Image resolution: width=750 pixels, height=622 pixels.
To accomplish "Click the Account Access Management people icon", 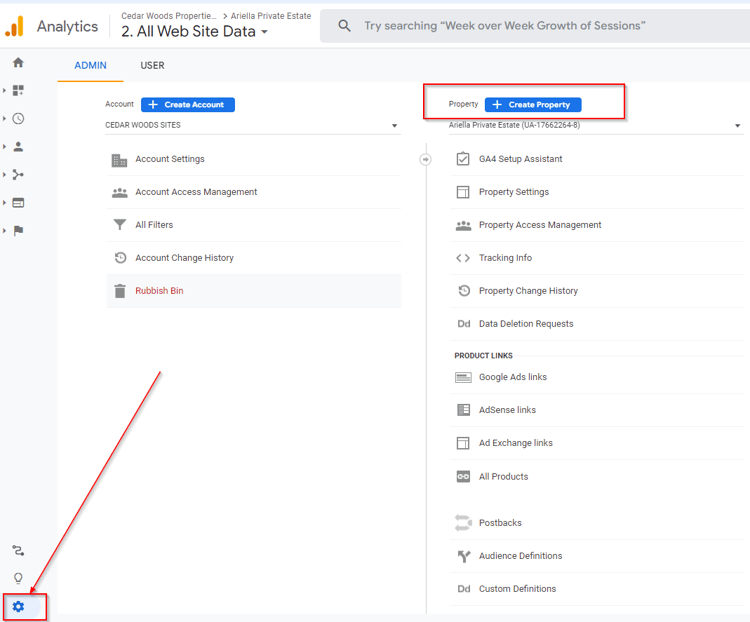I will point(120,192).
